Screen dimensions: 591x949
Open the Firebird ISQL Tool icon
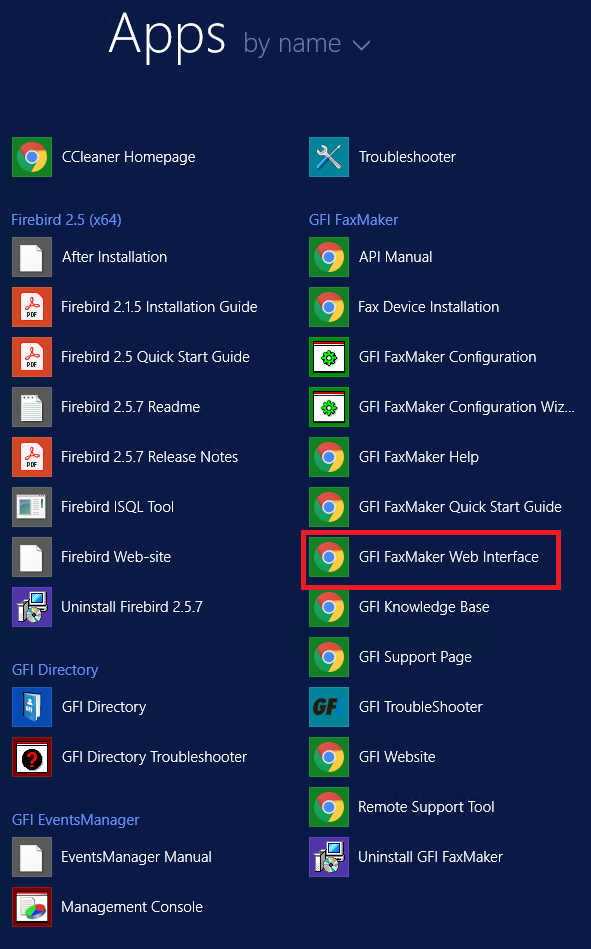(x=31, y=507)
